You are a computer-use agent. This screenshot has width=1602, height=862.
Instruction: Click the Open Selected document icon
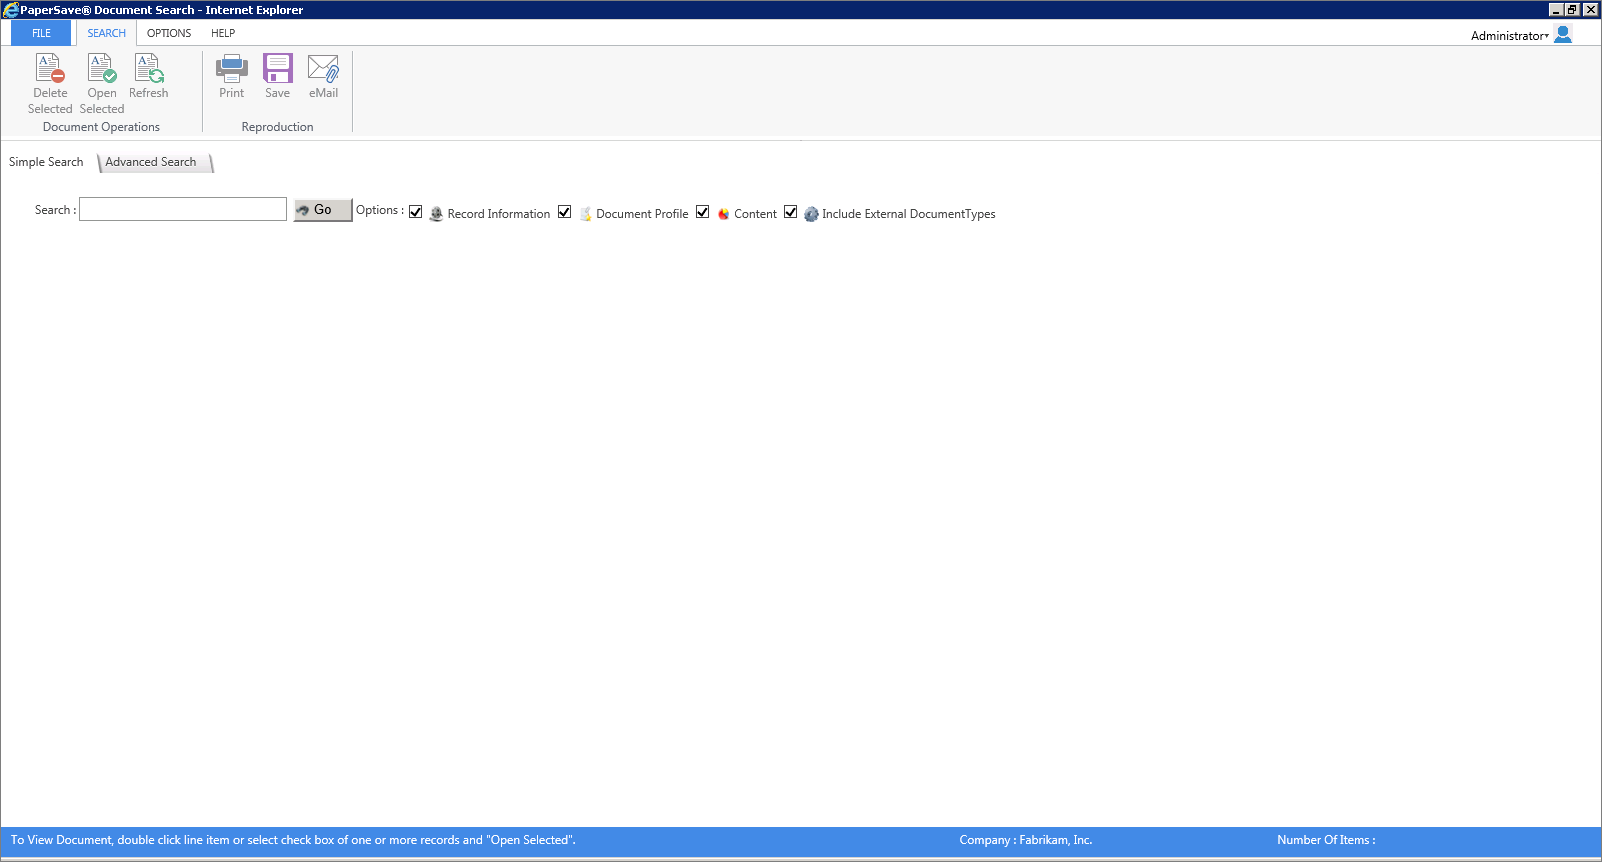102,68
